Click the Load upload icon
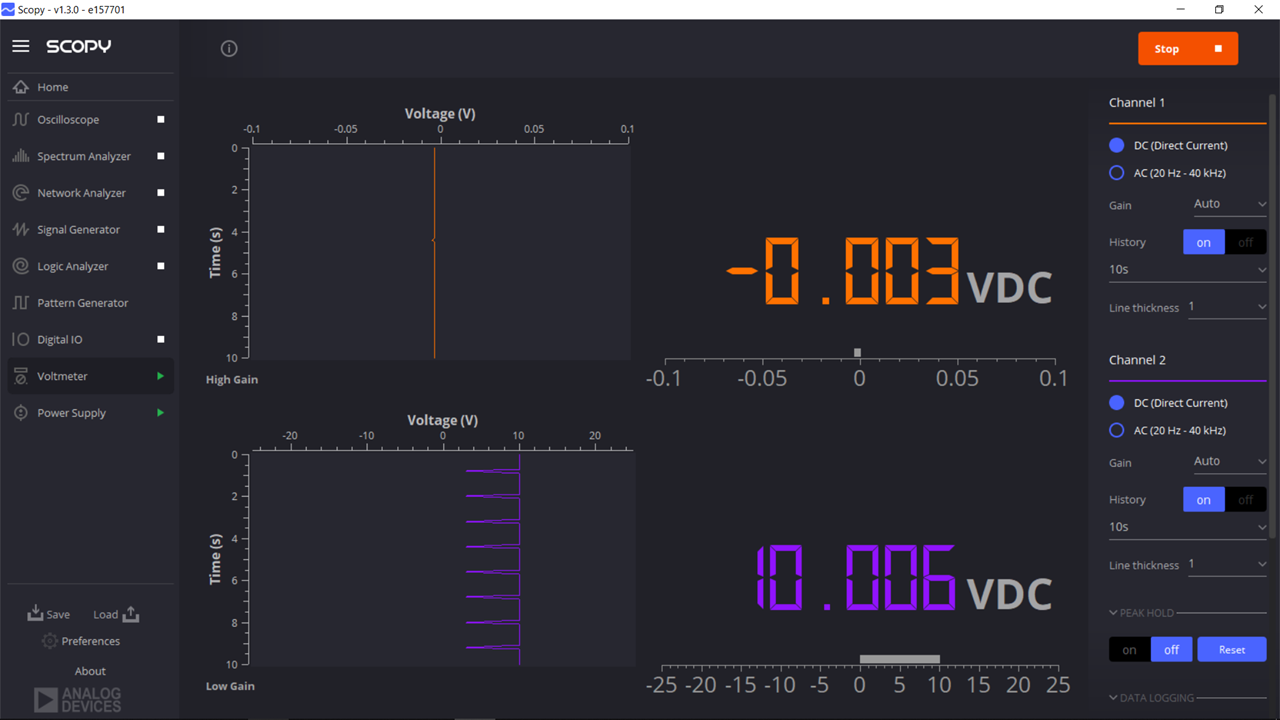 131,613
